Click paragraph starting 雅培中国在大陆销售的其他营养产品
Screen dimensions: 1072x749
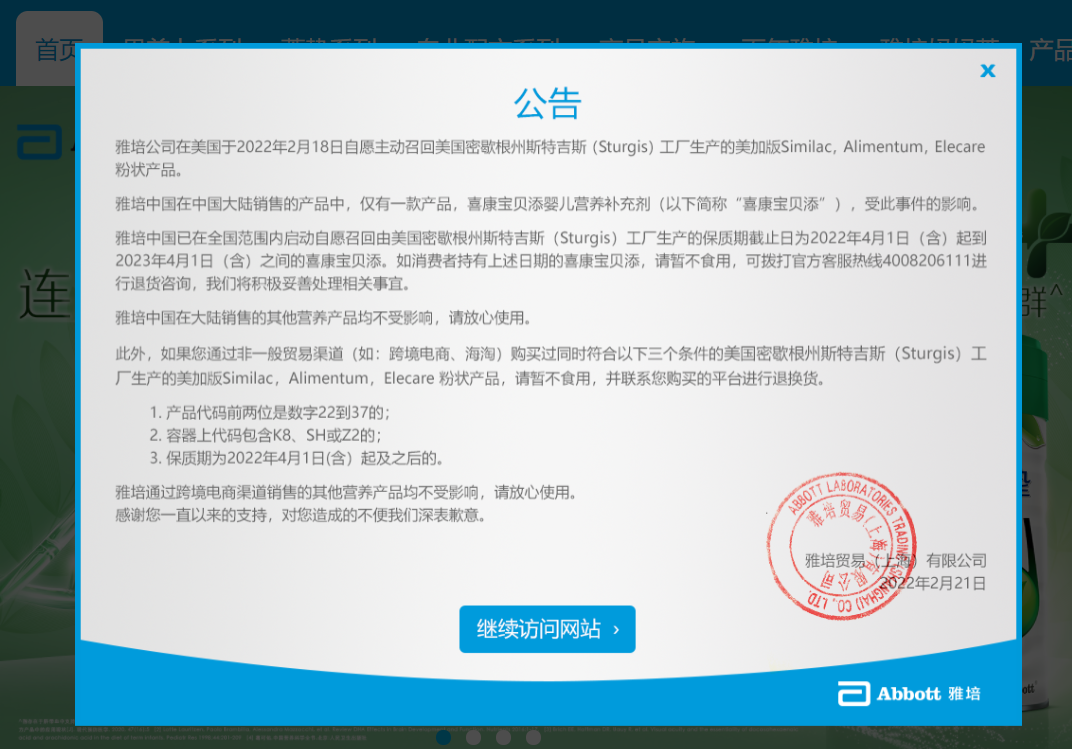point(323,318)
